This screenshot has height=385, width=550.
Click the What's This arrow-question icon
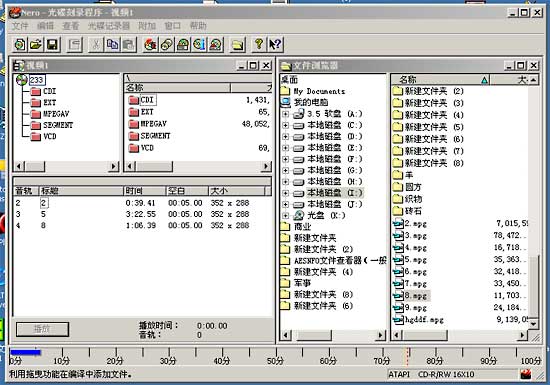tap(275, 45)
